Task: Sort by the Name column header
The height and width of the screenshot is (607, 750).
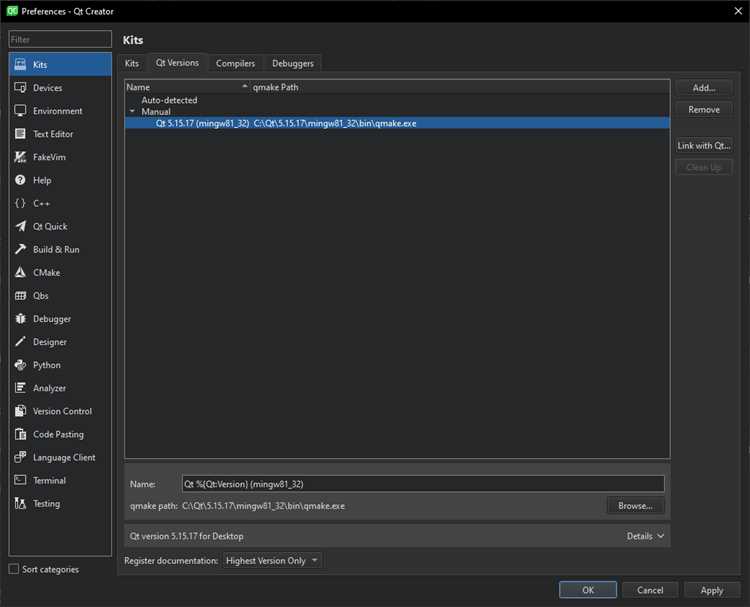Action: point(188,87)
